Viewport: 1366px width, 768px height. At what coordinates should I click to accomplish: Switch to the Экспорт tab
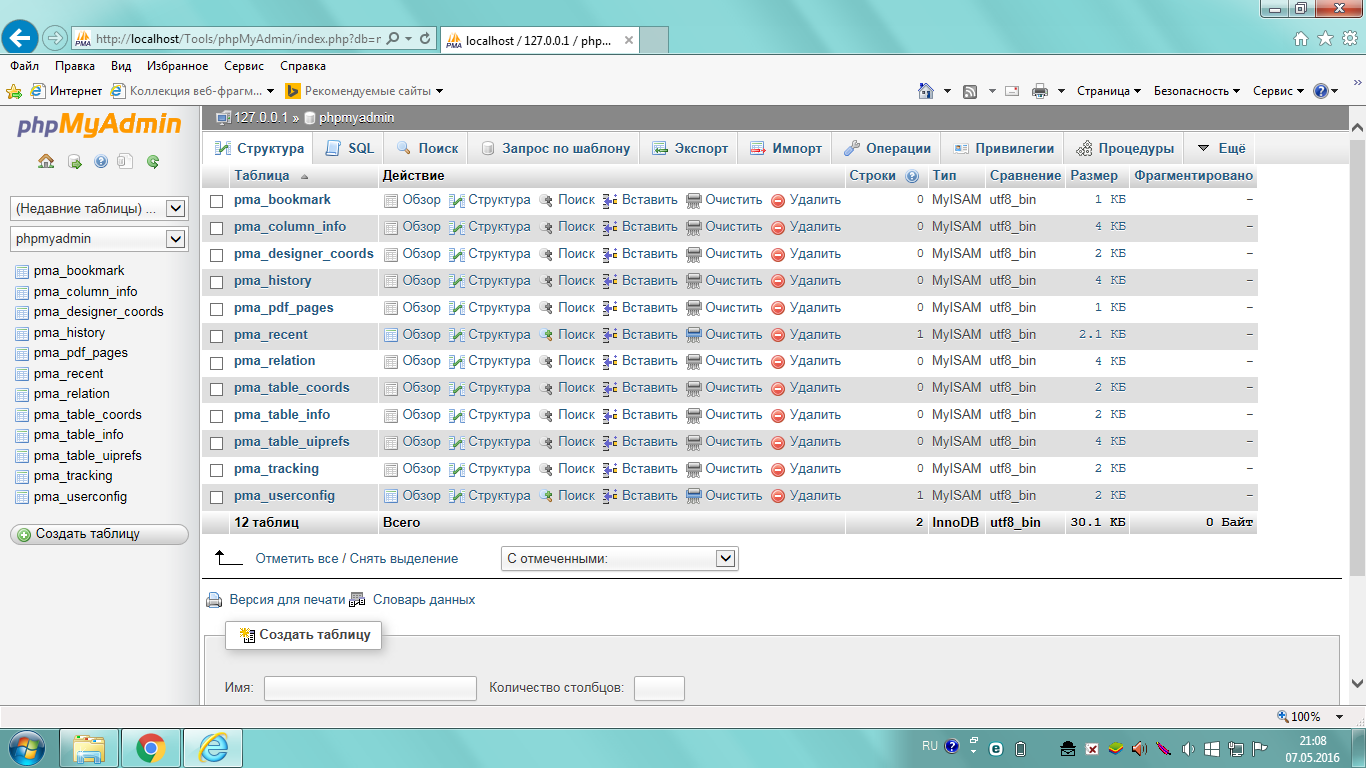[x=690, y=148]
